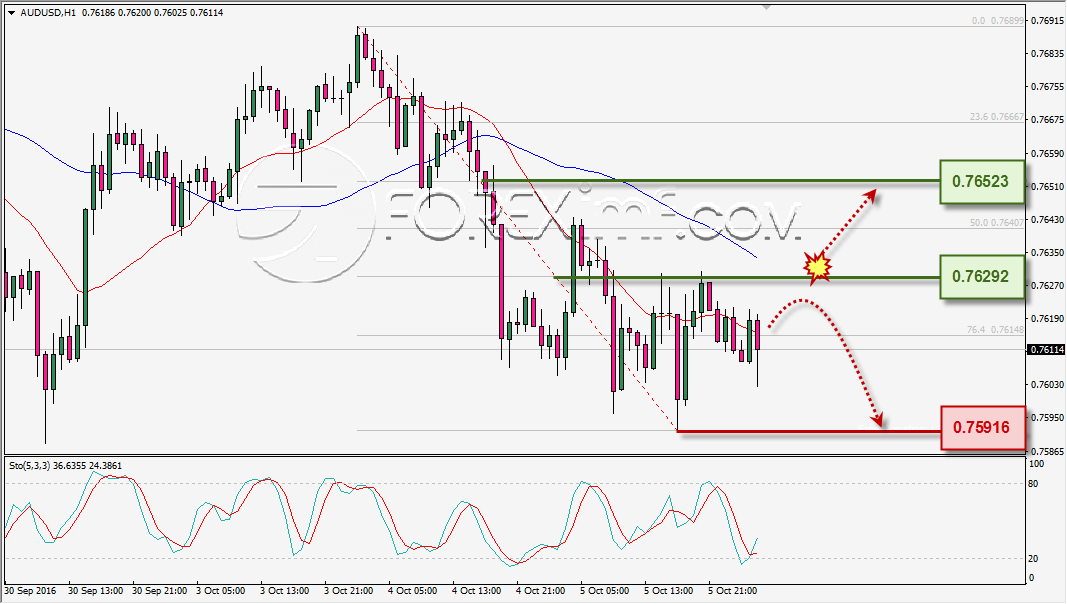1067x604 pixels.
Task: Click the 4 Oct 13:00 time label
Action: pyautogui.click(x=476, y=590)
